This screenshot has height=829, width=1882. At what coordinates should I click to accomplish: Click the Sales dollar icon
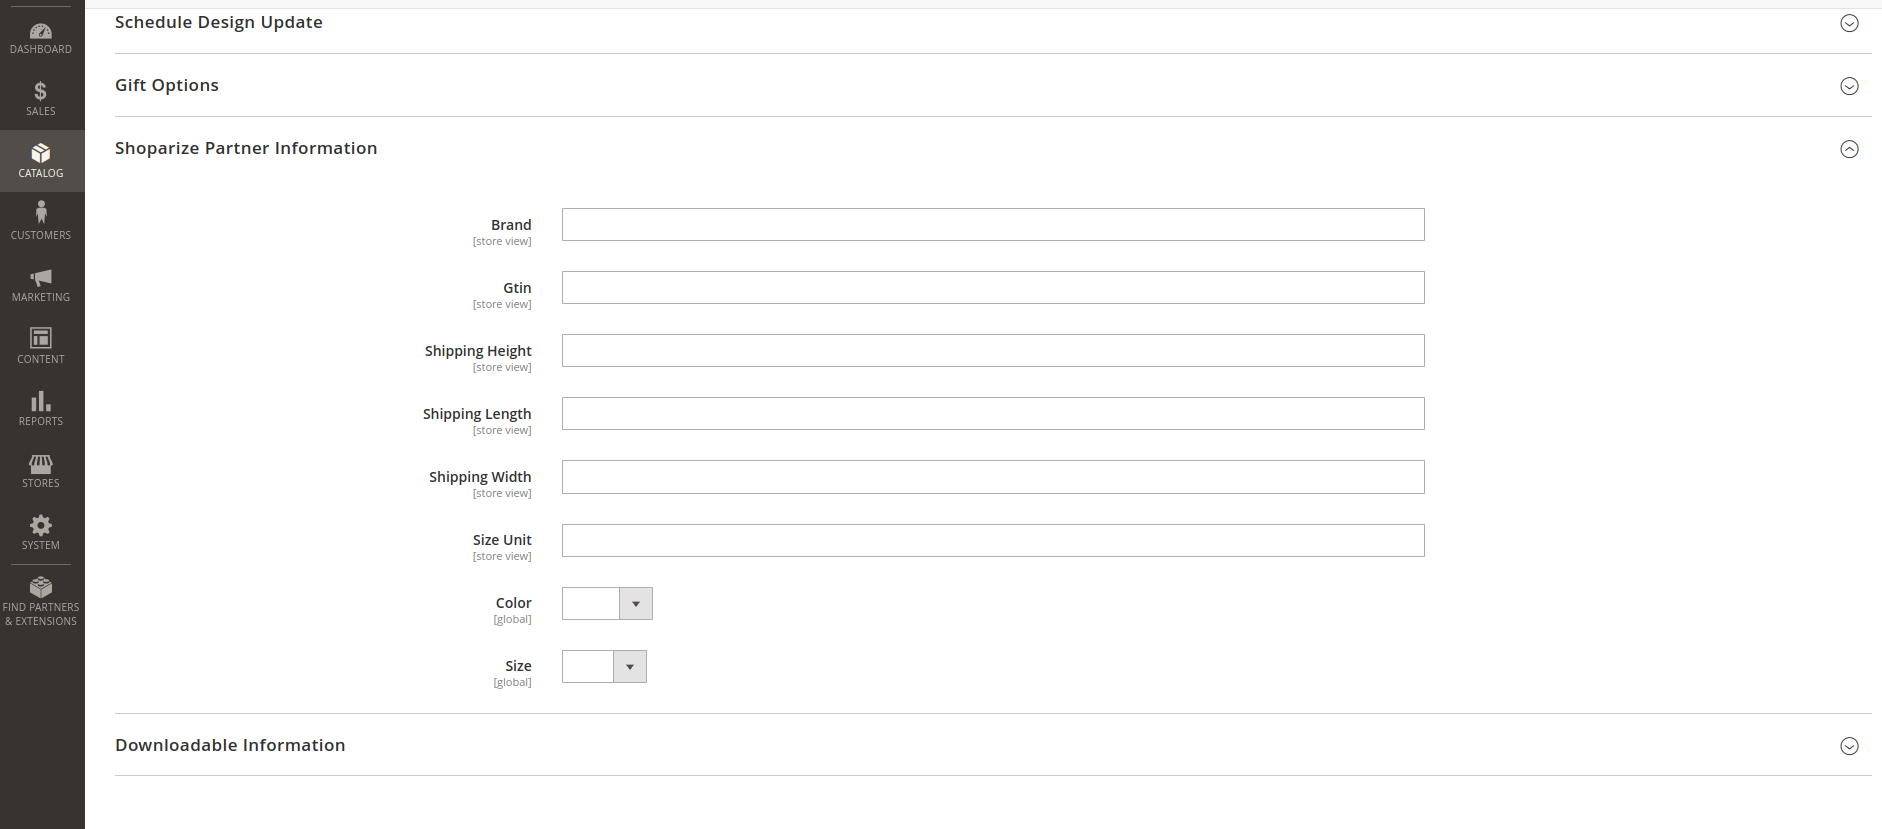(x=41, y=92)
